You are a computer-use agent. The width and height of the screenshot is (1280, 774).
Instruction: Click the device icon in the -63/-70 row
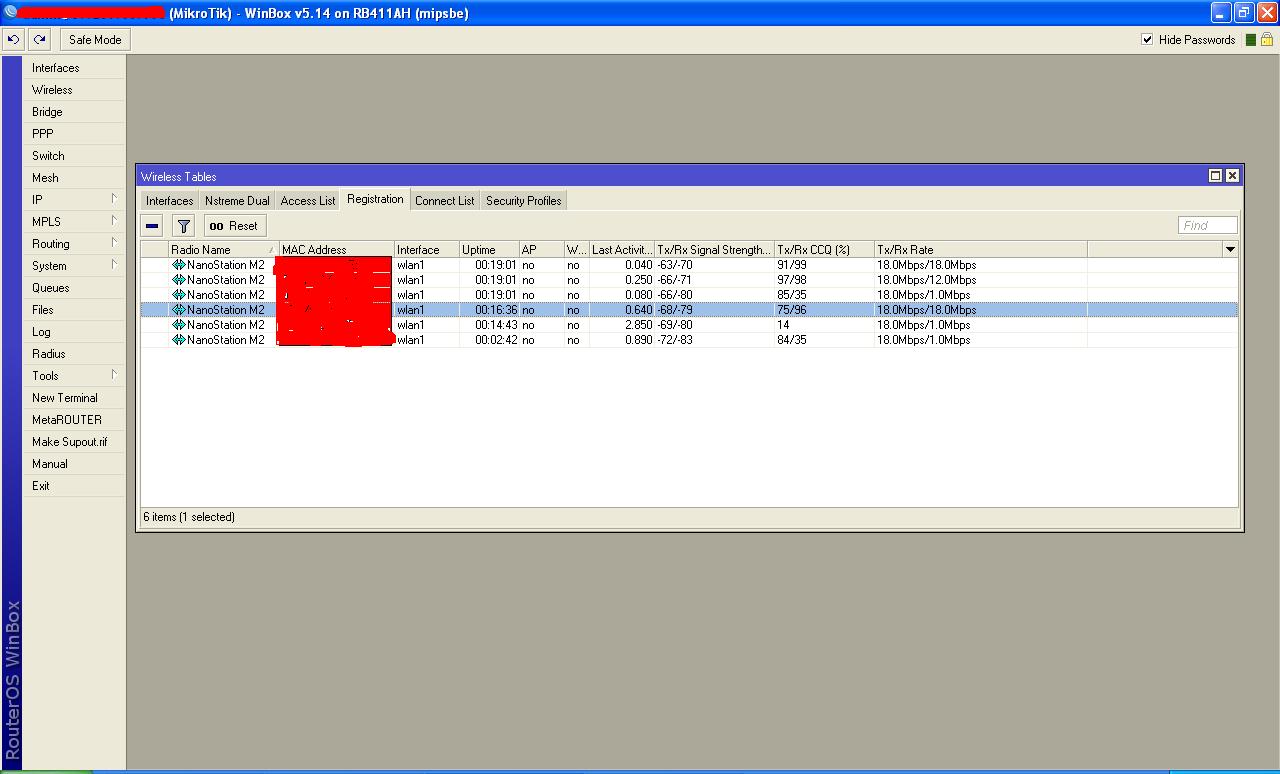179,265
